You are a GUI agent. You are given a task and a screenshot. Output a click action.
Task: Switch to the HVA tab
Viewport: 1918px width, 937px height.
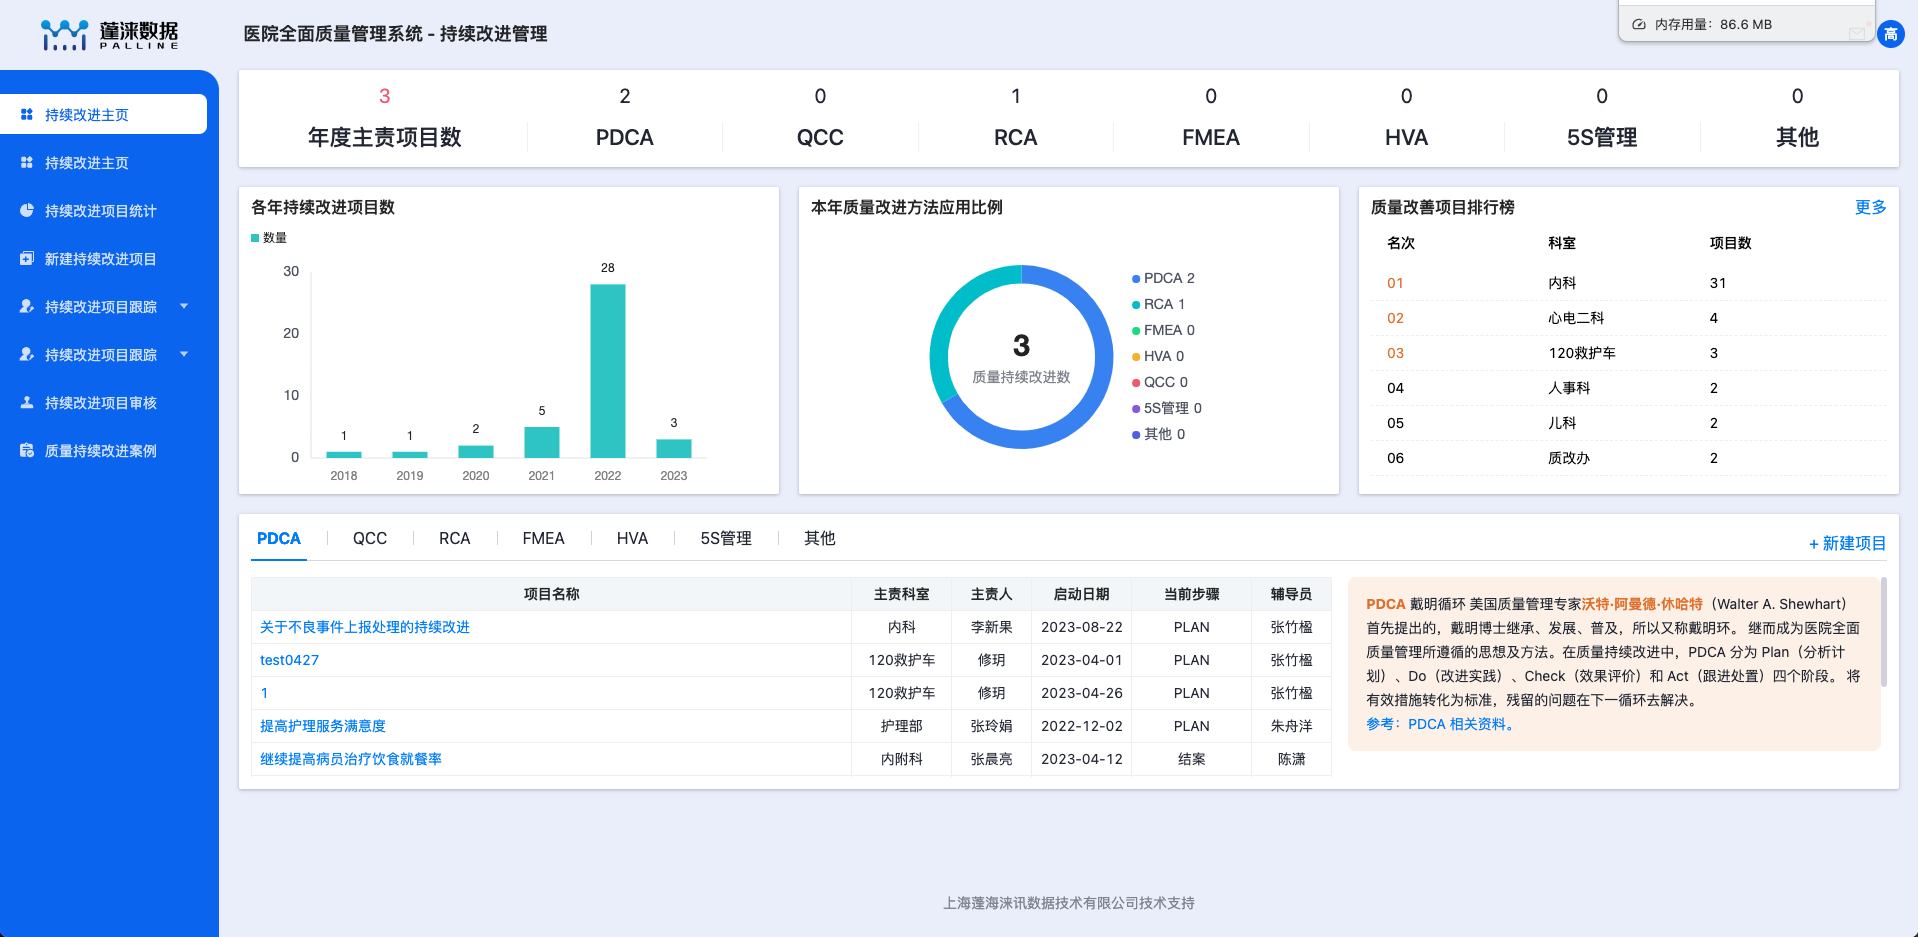[x=632, y=538]
